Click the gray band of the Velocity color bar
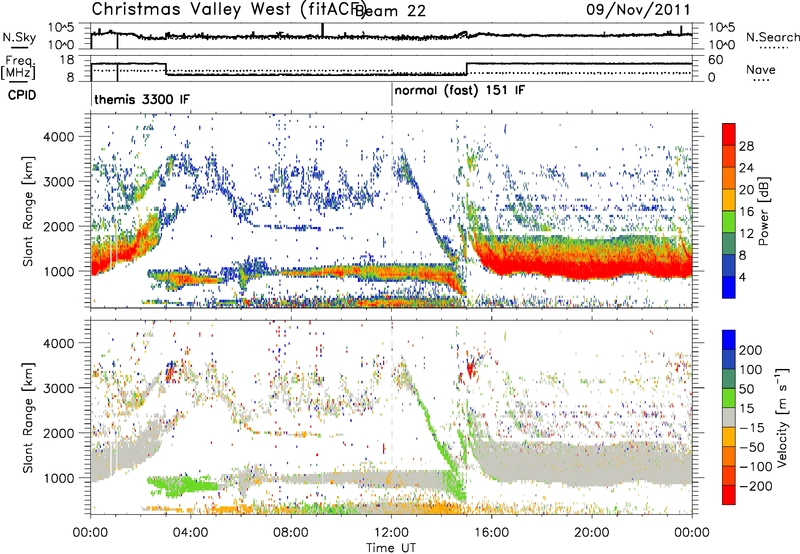800x554 pixels. click(x=729, y=417)
